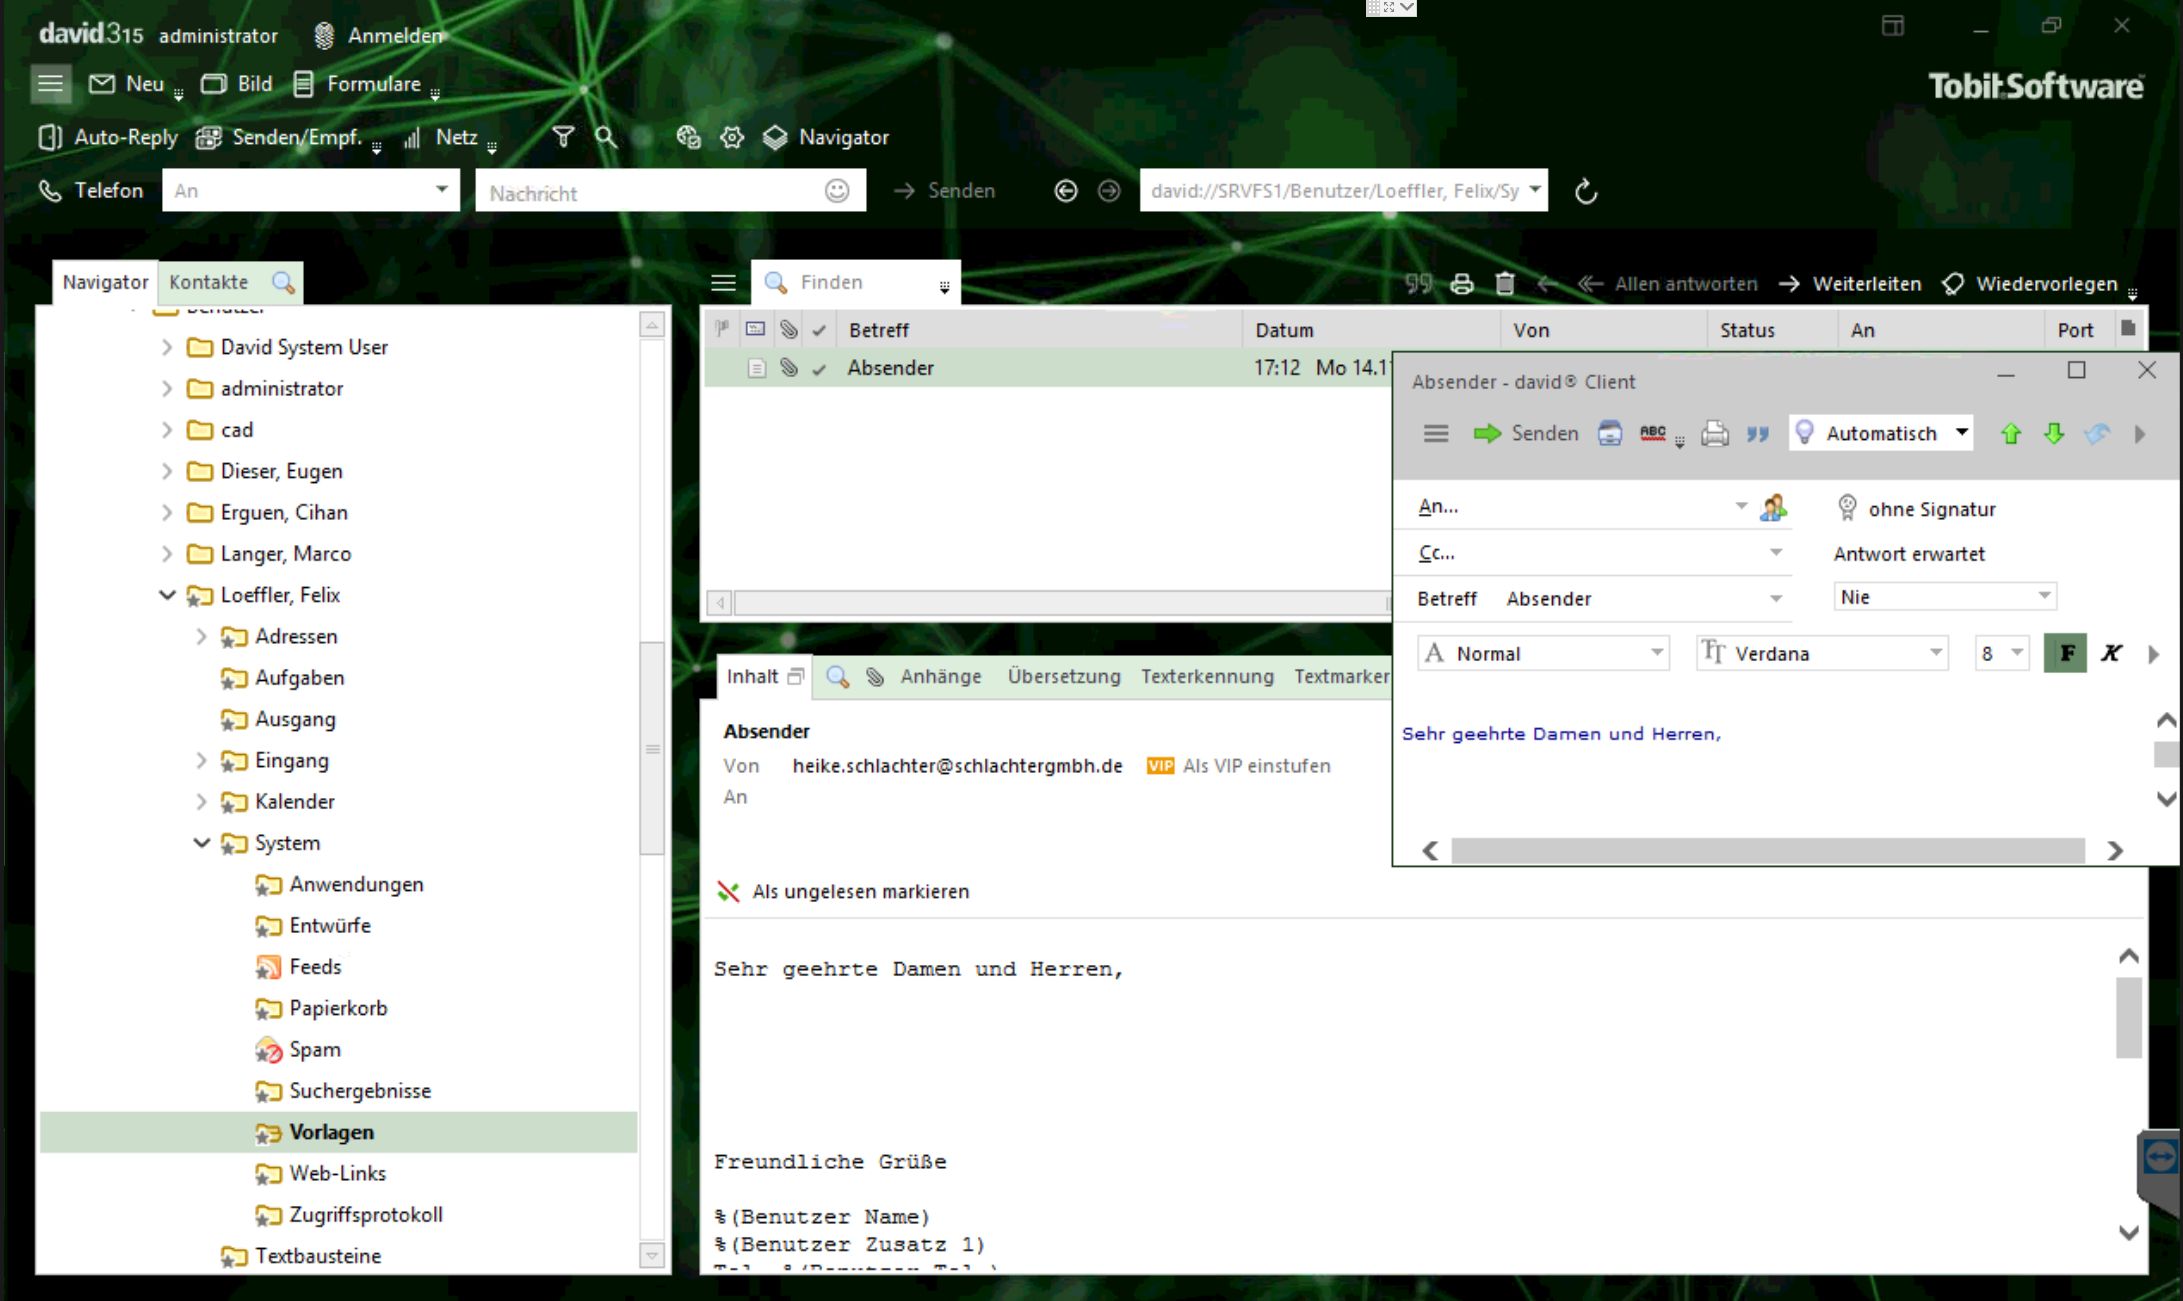Click the trash delete icon above message list

[x=1505, y=284]
